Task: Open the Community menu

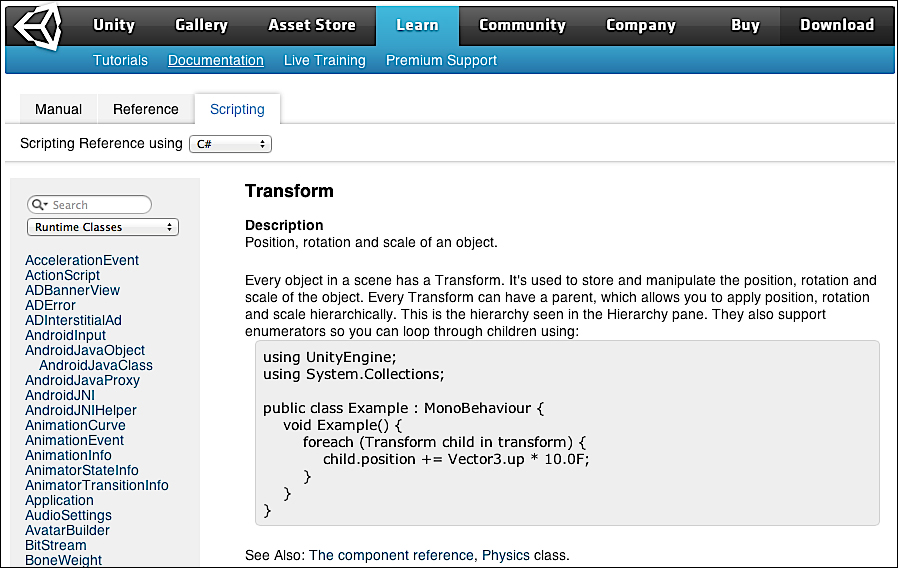Action: (522, 25)
